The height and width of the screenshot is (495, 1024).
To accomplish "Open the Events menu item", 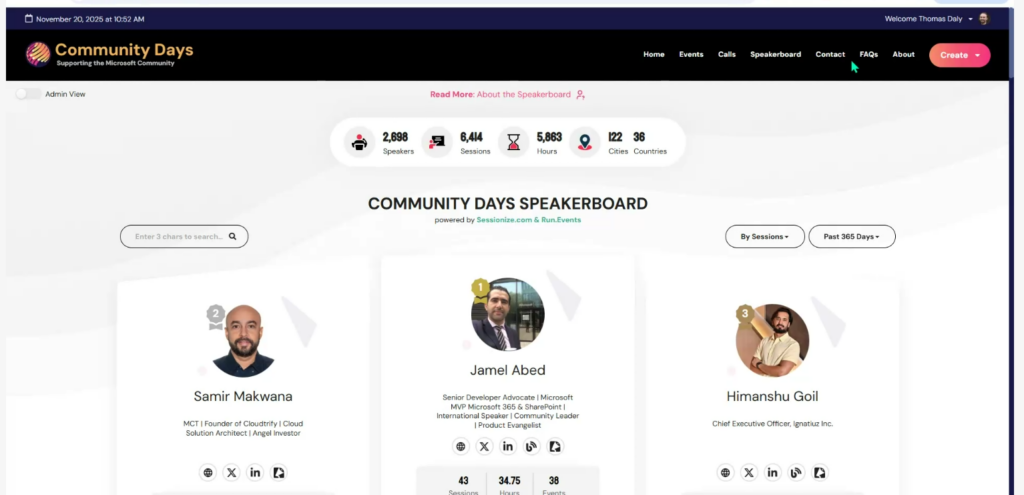I will (691, 55).
